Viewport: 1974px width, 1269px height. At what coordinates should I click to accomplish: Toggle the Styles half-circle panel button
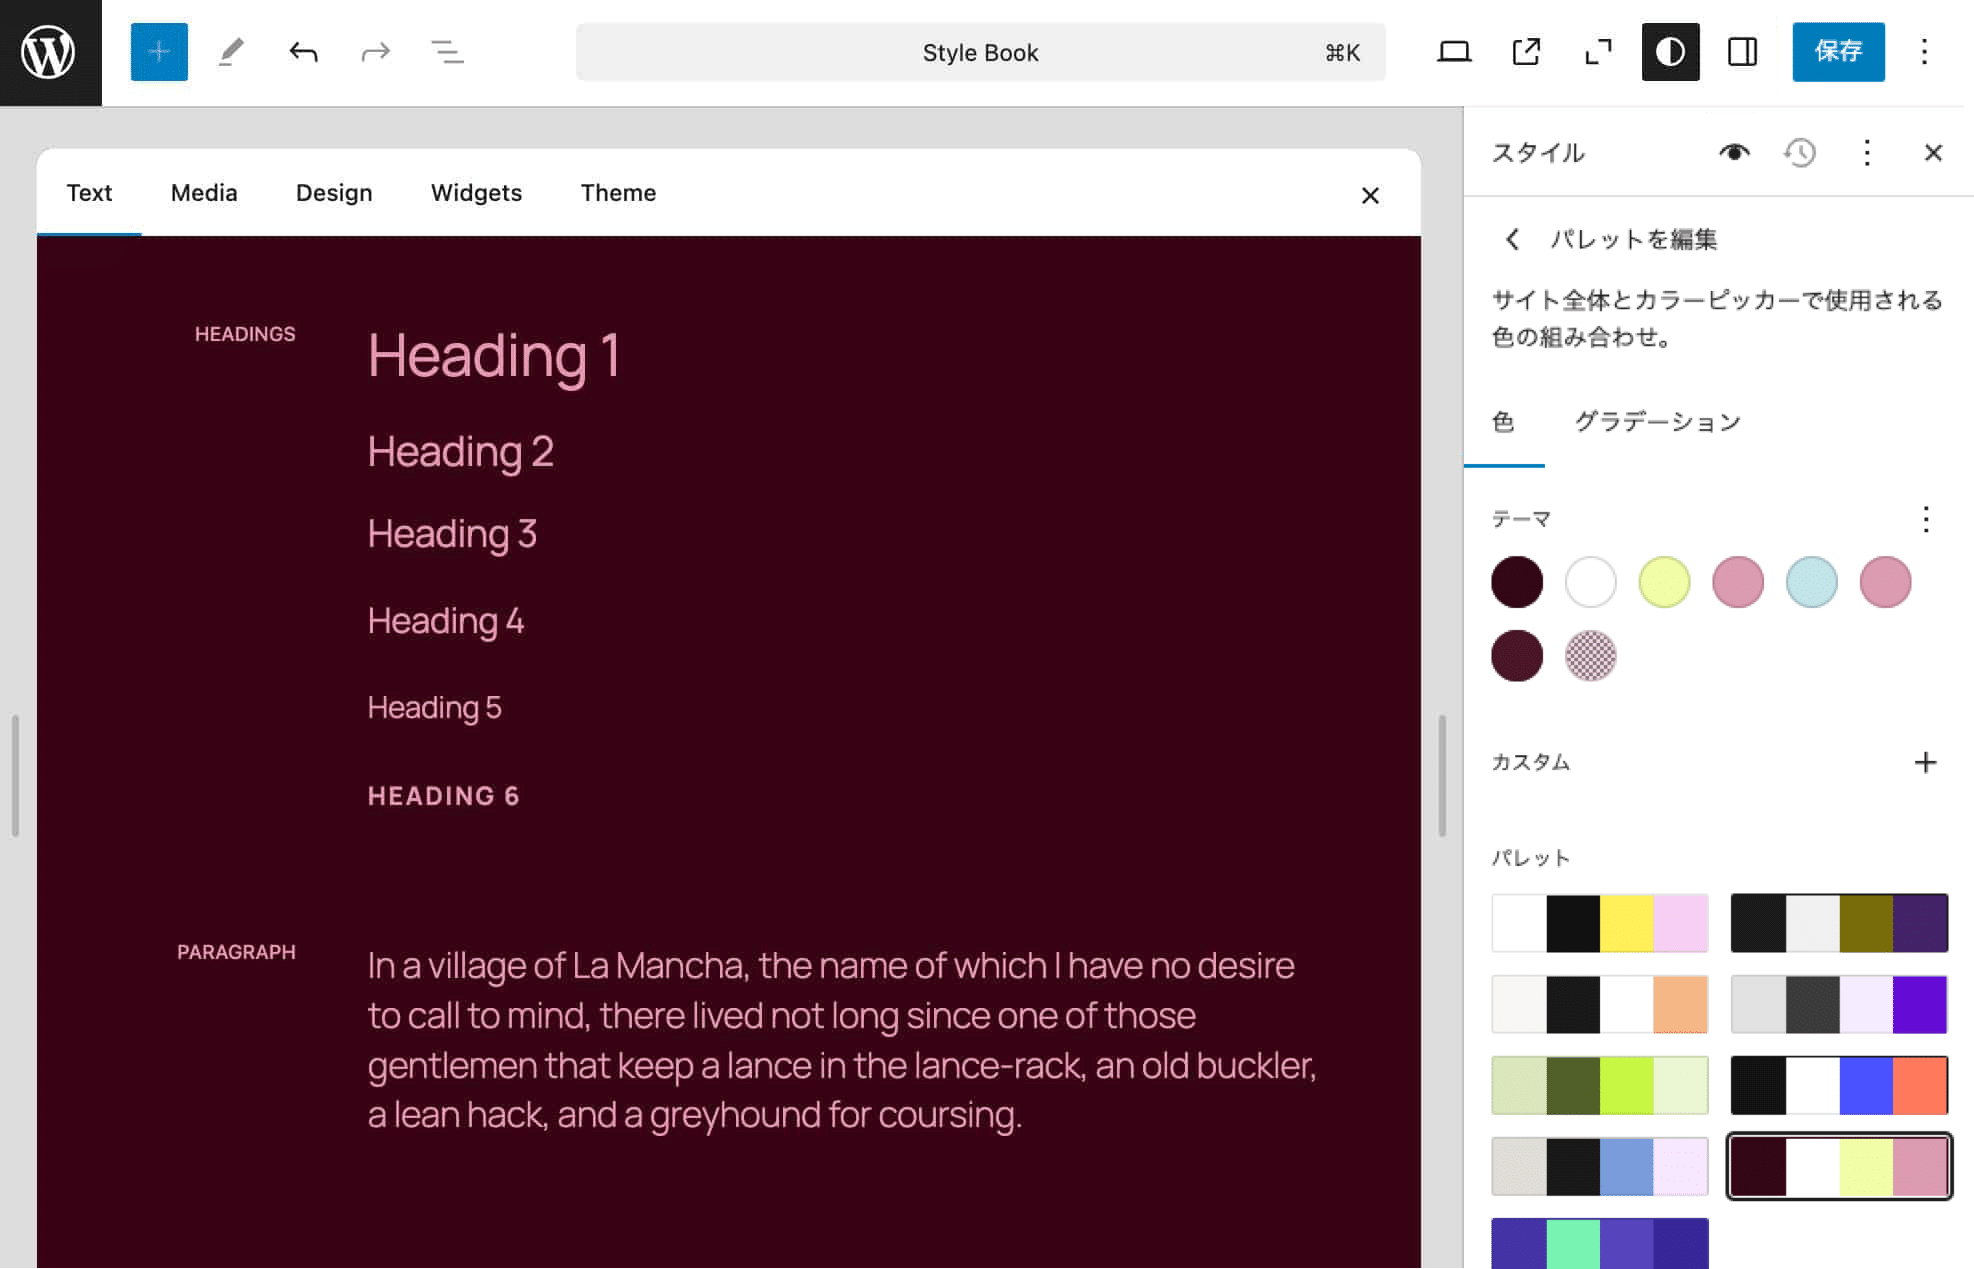[1670, 52]
